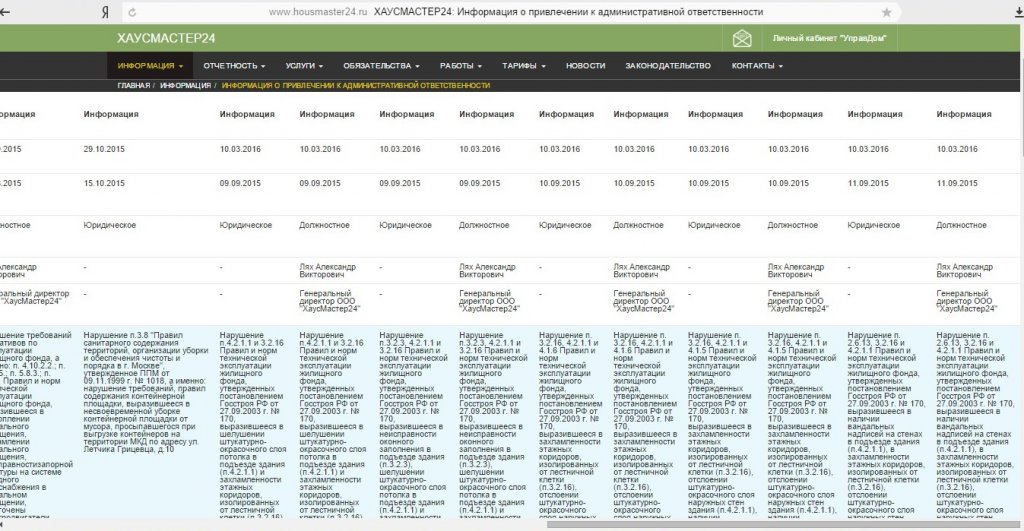The image size is (1024, 531).
Task: Reload the page using the refresh icon
Action: click(x=132, y=12)
